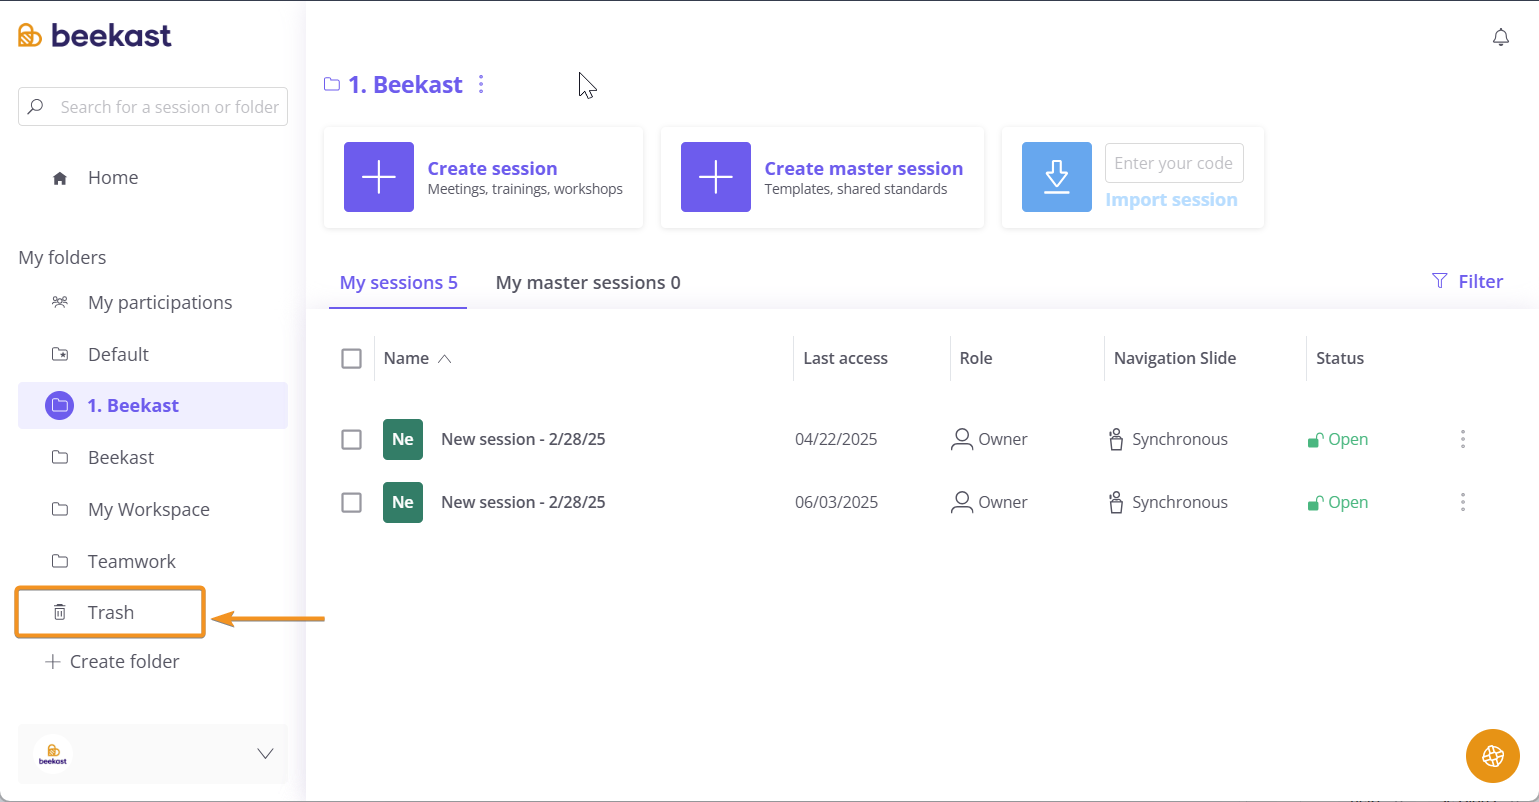Click the Import session link
This screenshot has height=802, width=1539.
[1171, 199]
